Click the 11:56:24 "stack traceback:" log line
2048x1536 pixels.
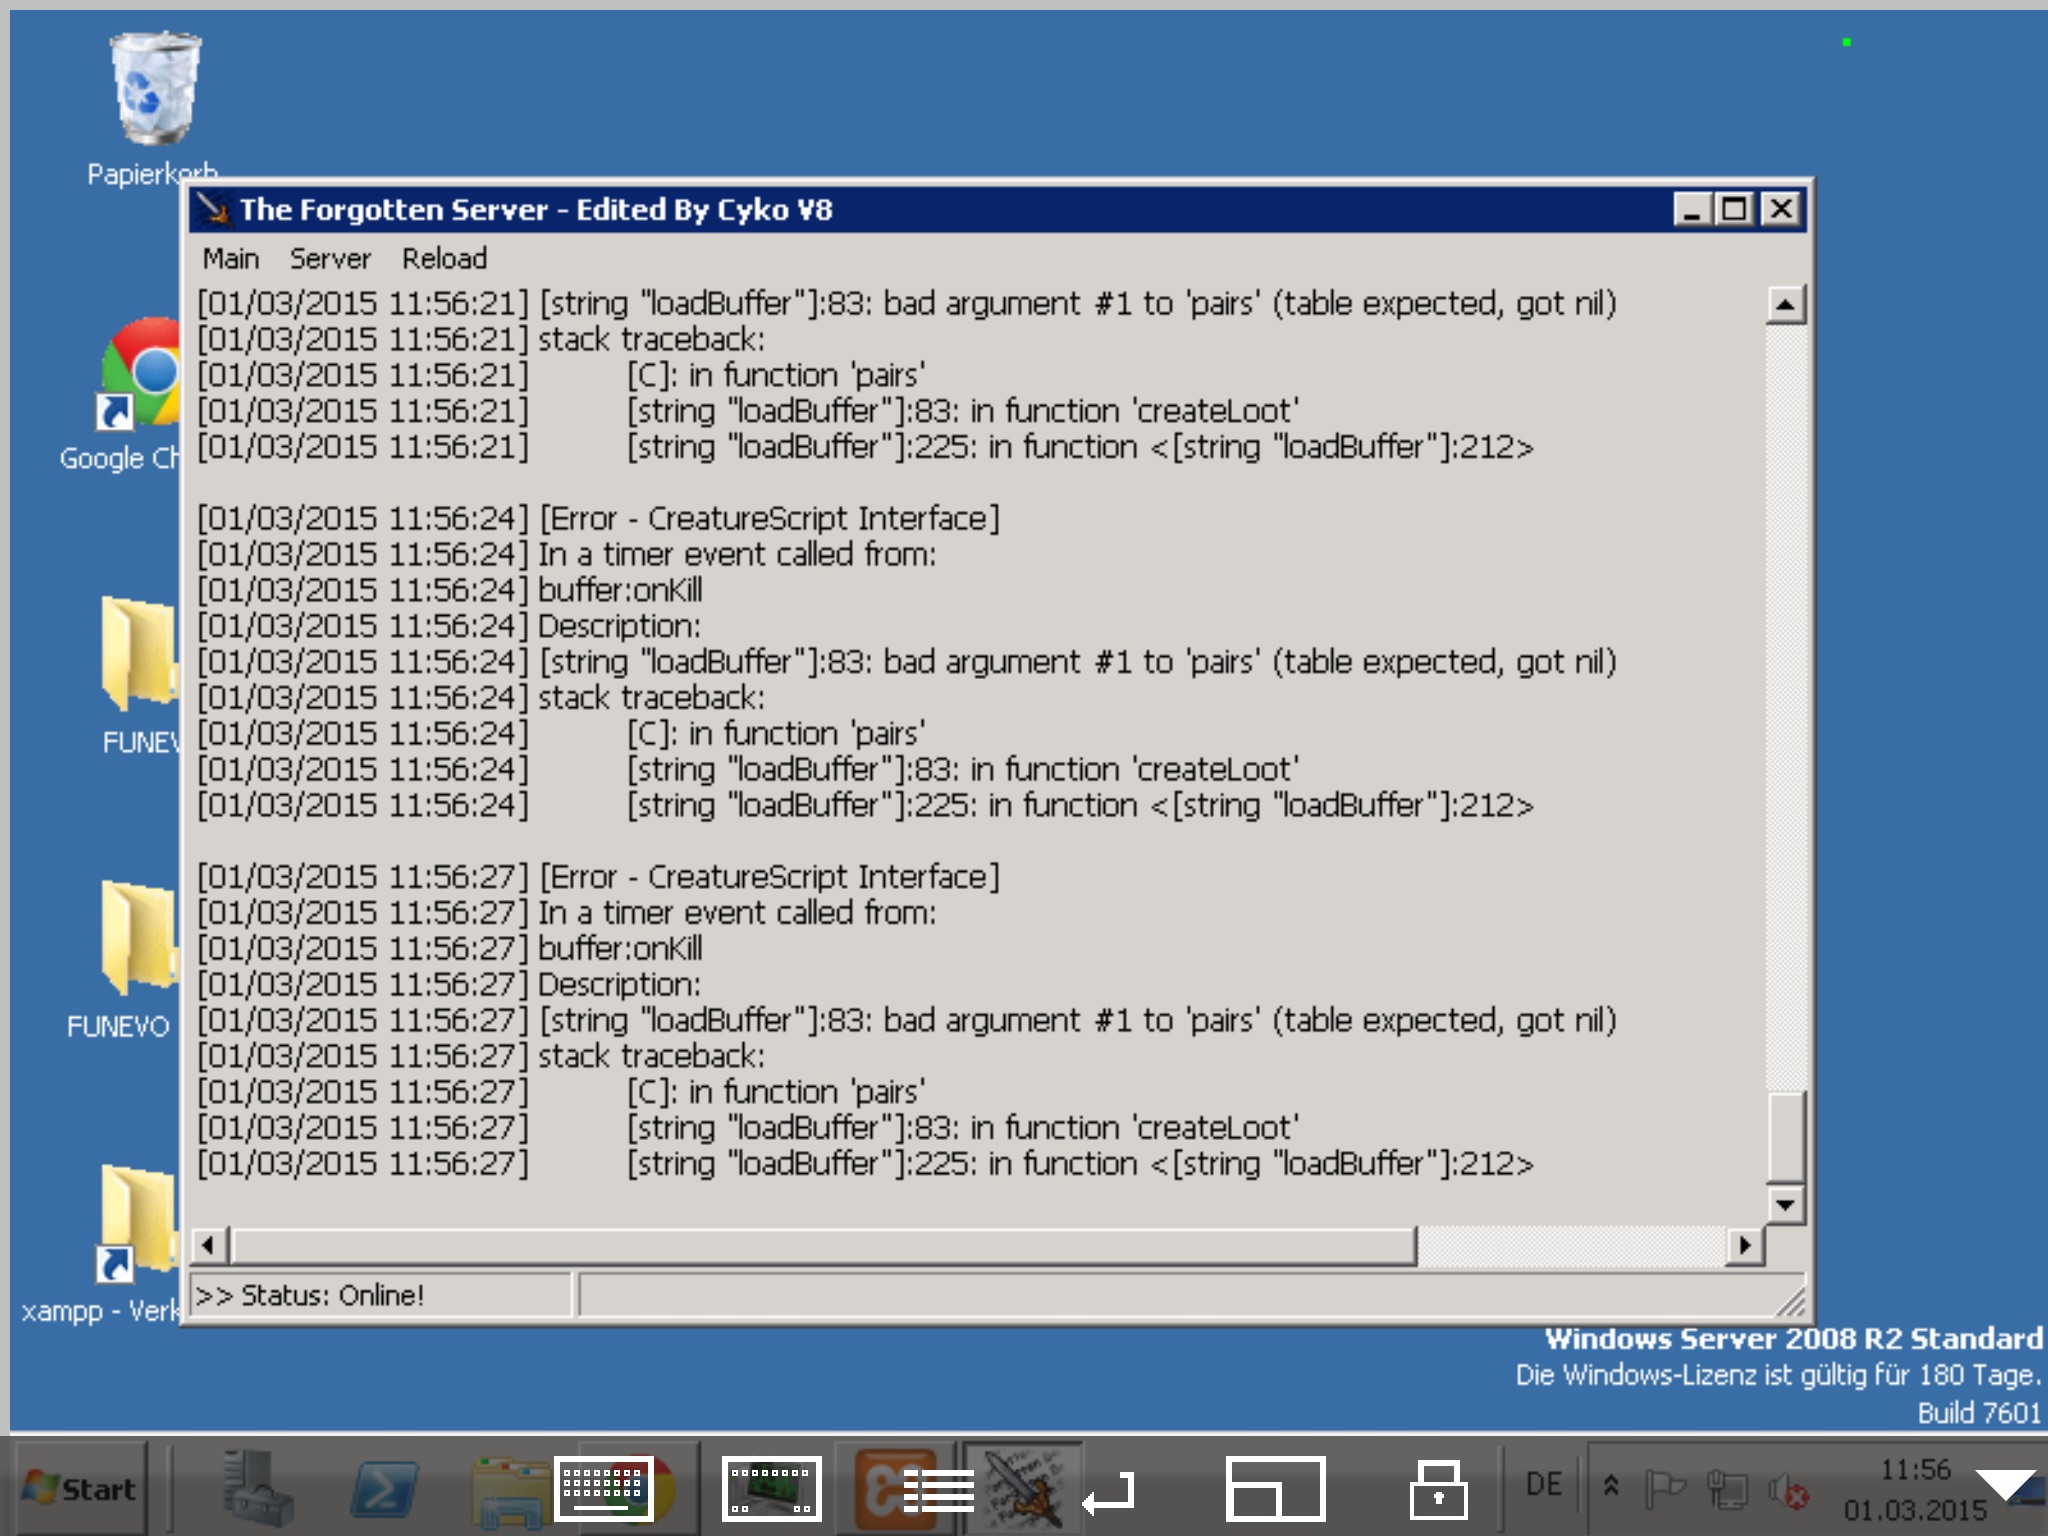(x=480, y=698)
